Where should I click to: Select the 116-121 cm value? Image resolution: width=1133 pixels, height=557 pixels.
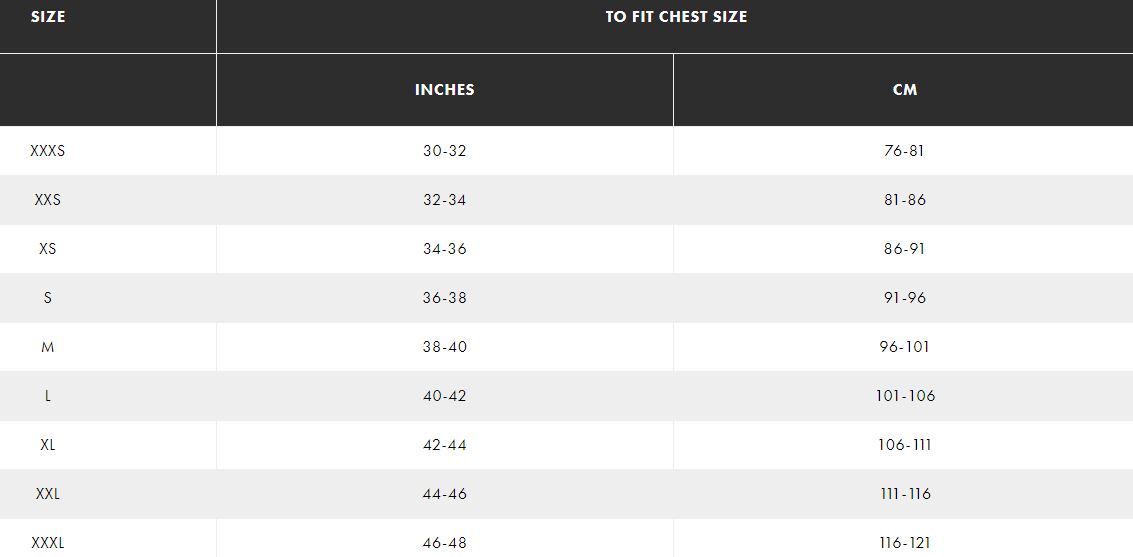coord(905,543)
